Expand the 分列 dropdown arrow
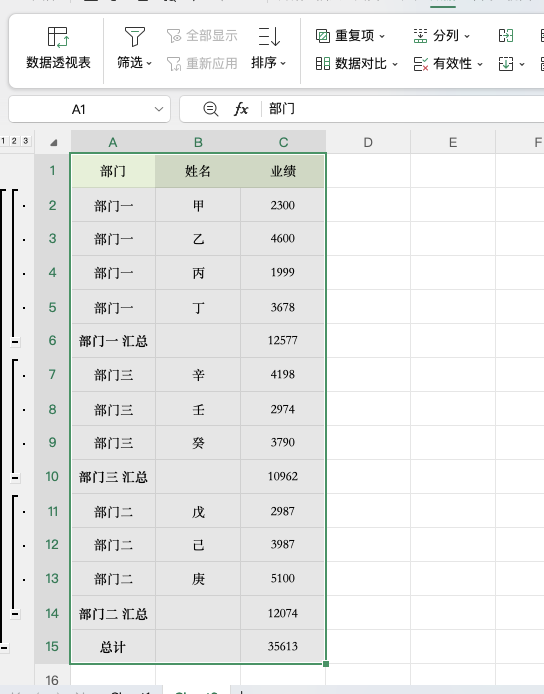 tap(467, 36)
